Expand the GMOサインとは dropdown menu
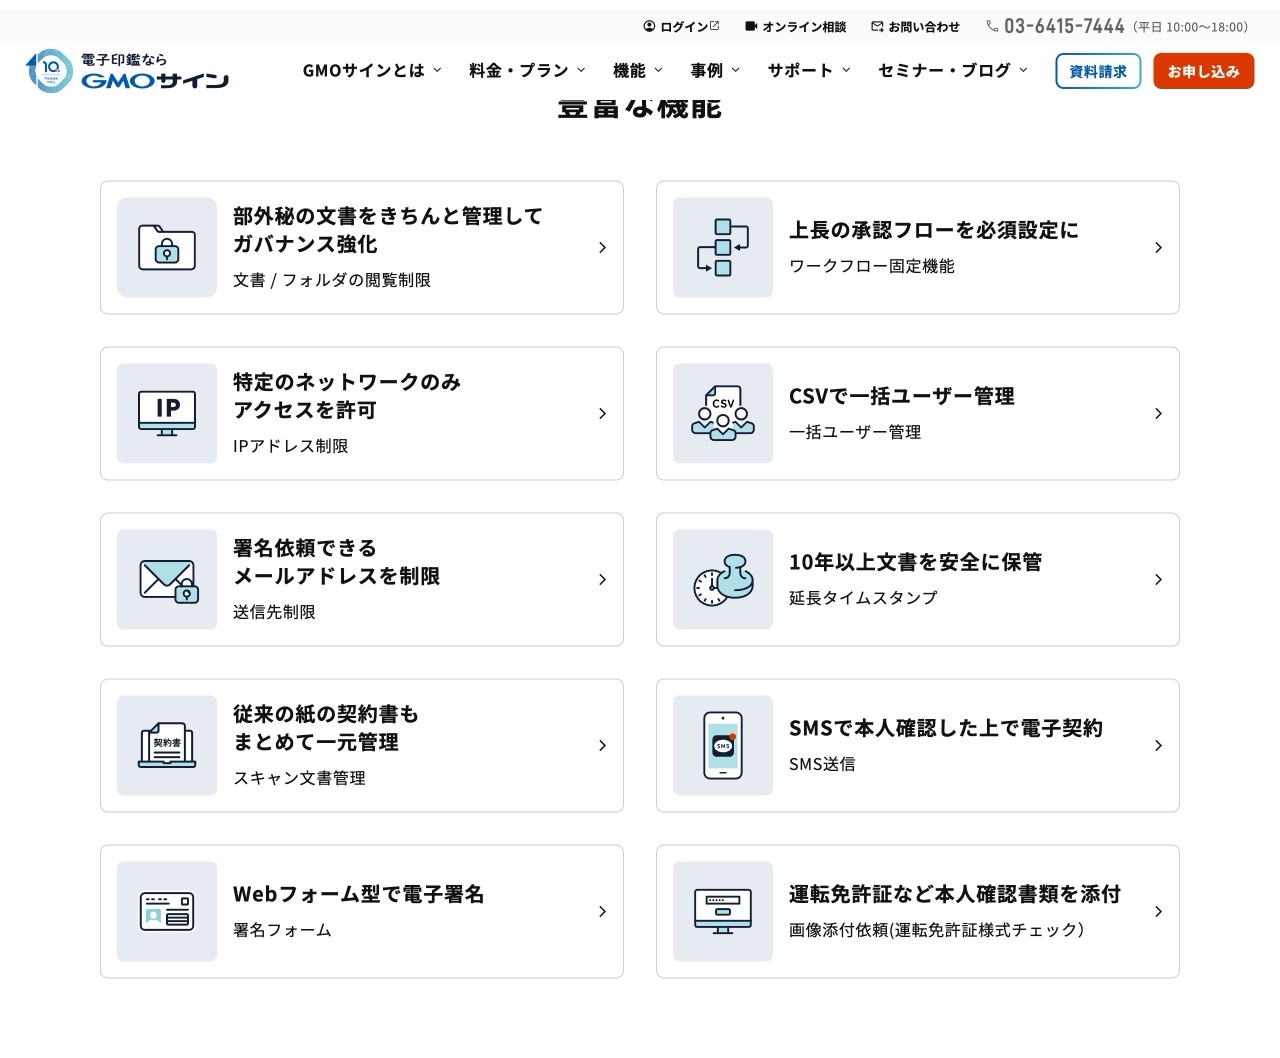 tap(371, 70)
